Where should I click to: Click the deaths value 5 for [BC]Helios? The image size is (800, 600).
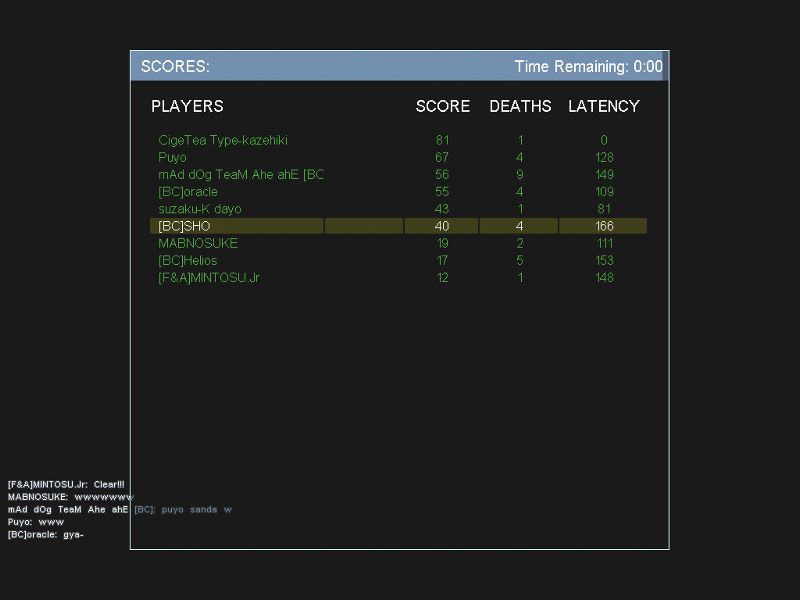(519, 261)
